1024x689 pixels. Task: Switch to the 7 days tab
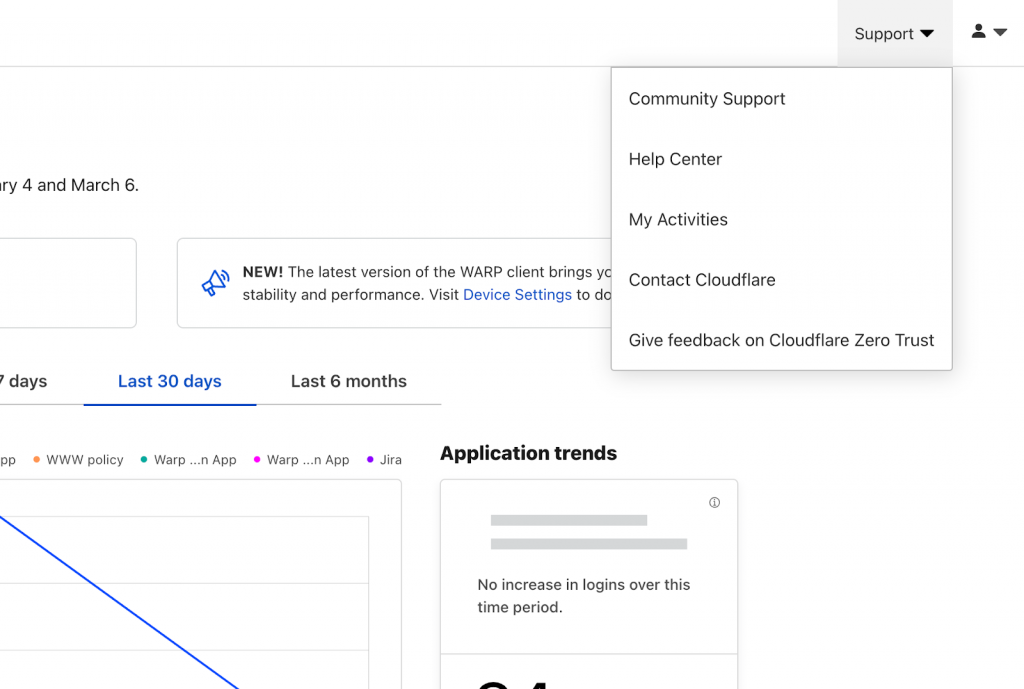(24, 381)
